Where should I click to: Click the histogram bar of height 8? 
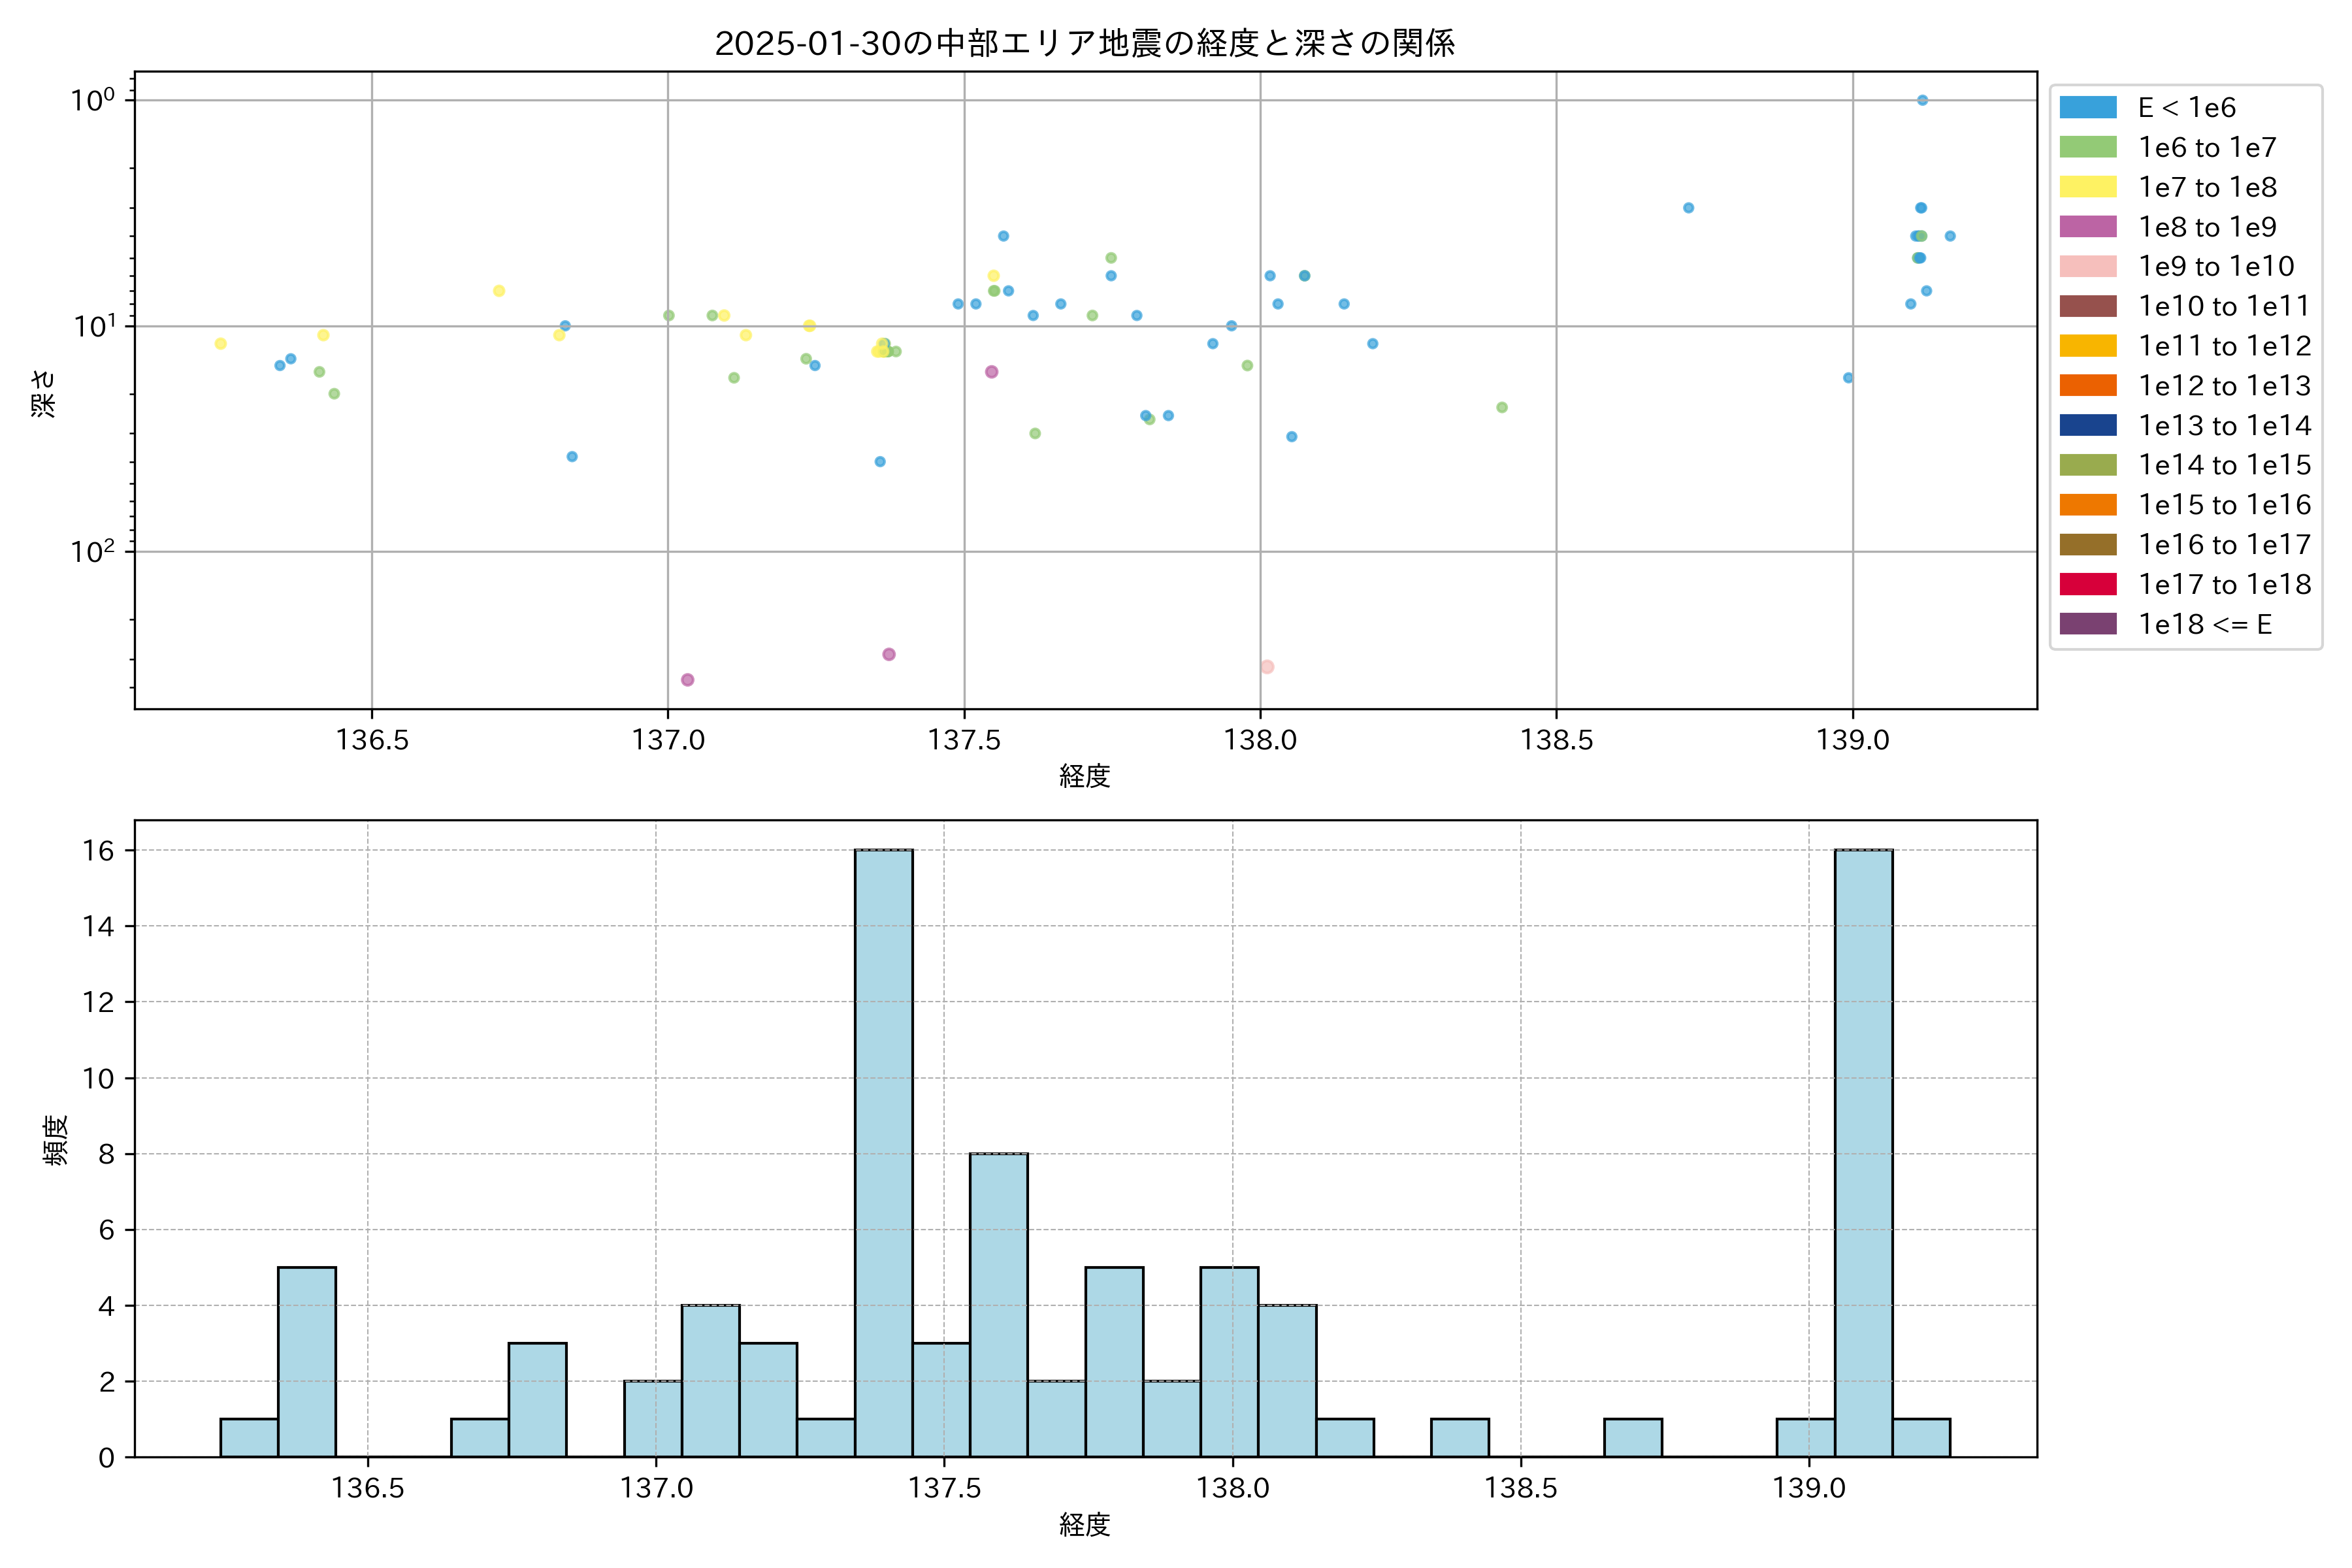(998, 1304)
